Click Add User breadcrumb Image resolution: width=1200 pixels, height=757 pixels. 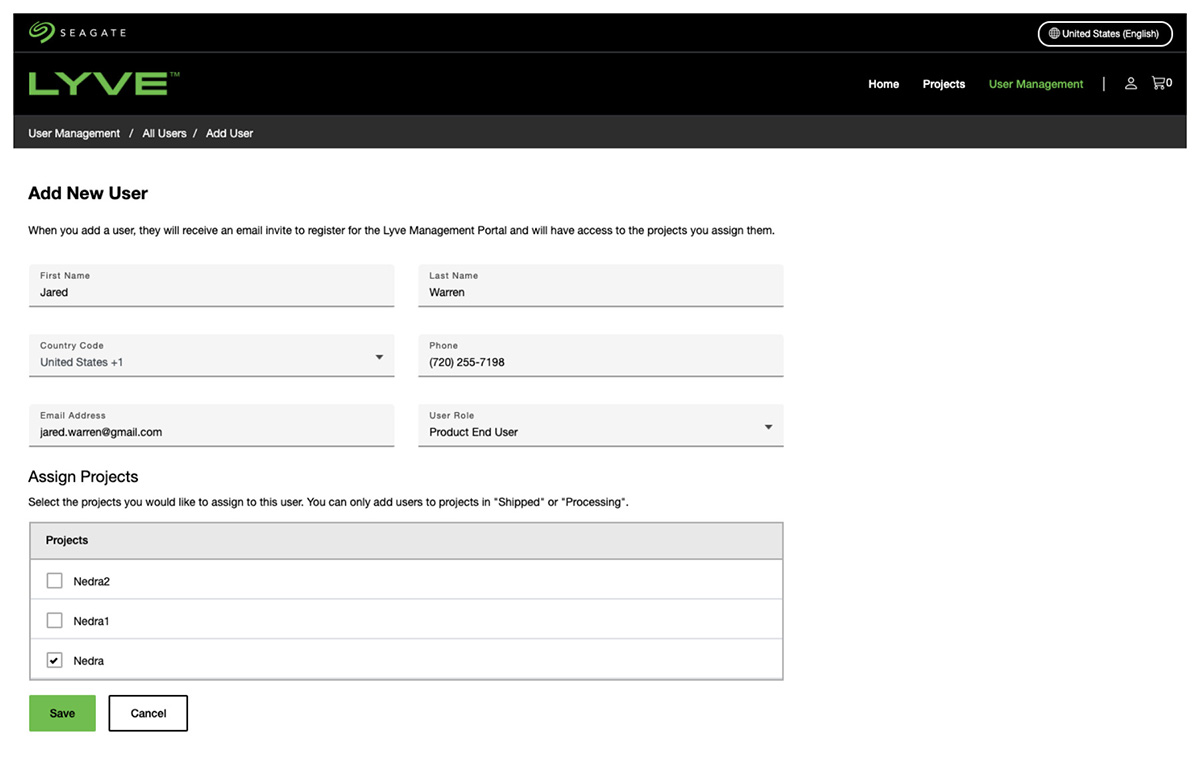pos(229,133)
